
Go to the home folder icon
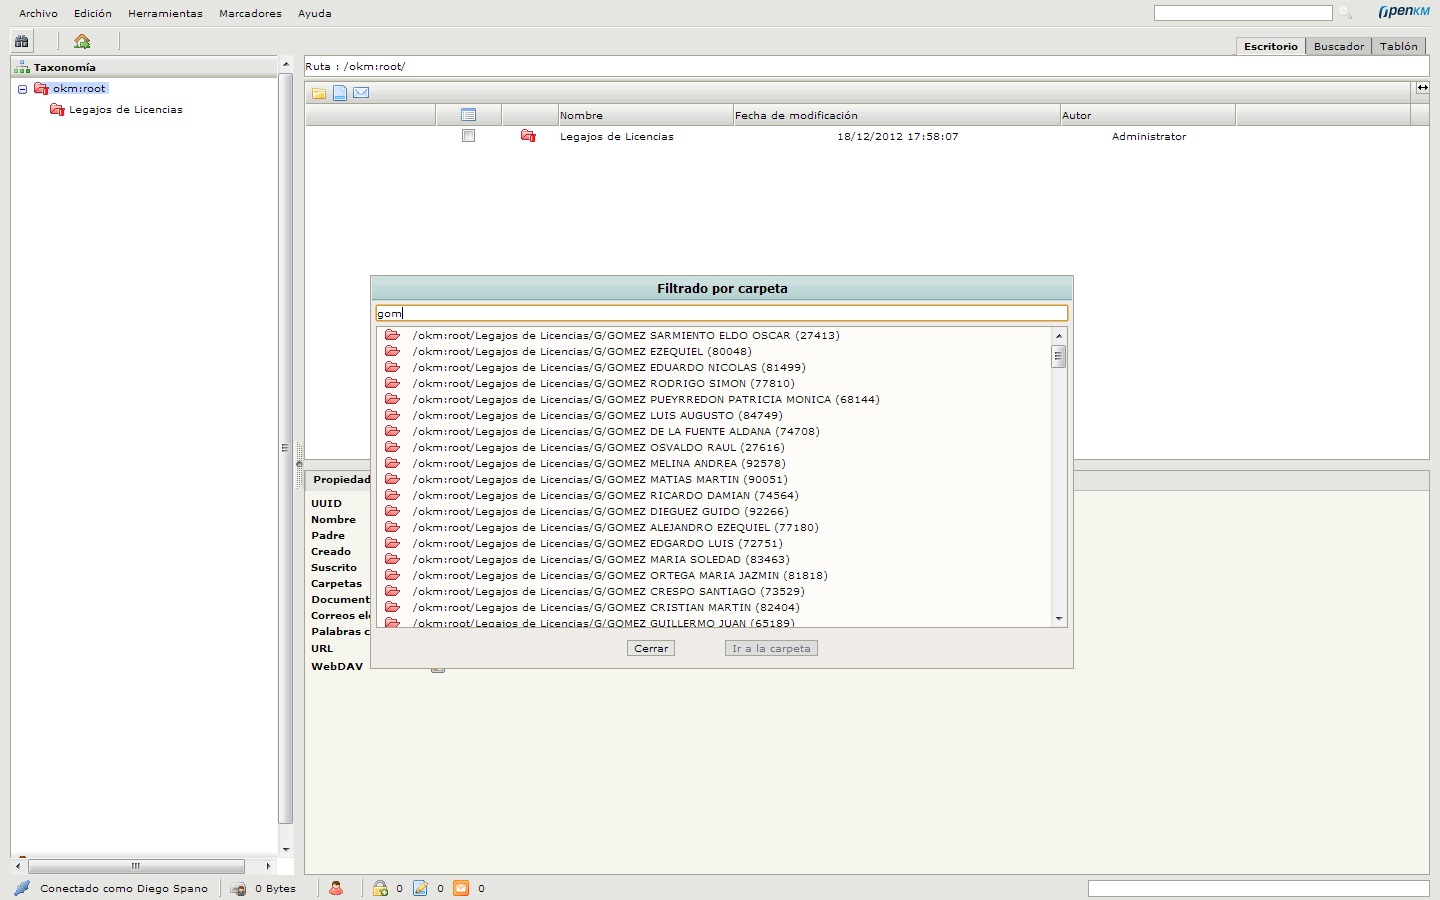pyautogui.click(x=82, y=41)
